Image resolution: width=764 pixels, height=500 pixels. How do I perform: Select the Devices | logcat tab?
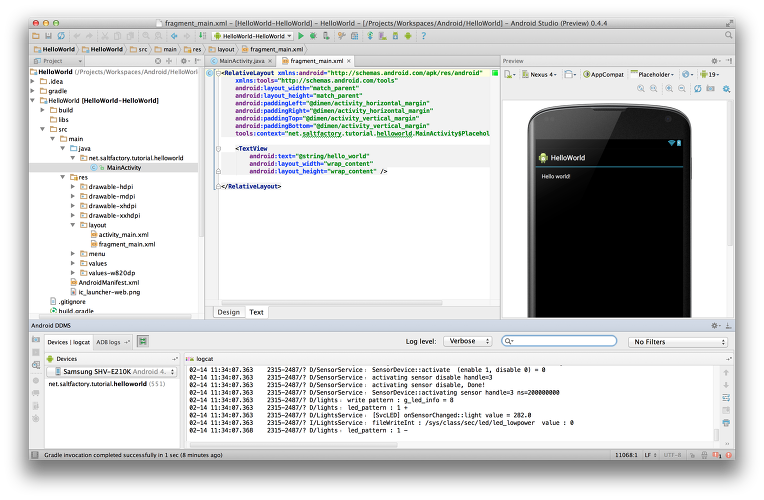tap(69, 342)
